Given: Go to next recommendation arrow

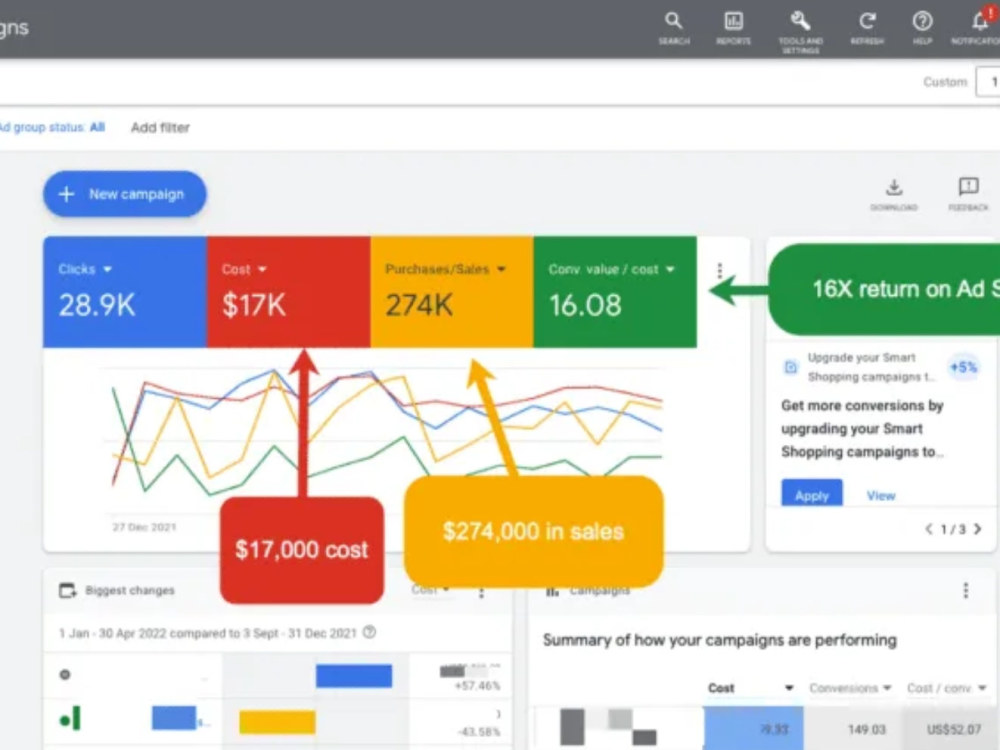Looking at the screenshot, I should 978,529.
